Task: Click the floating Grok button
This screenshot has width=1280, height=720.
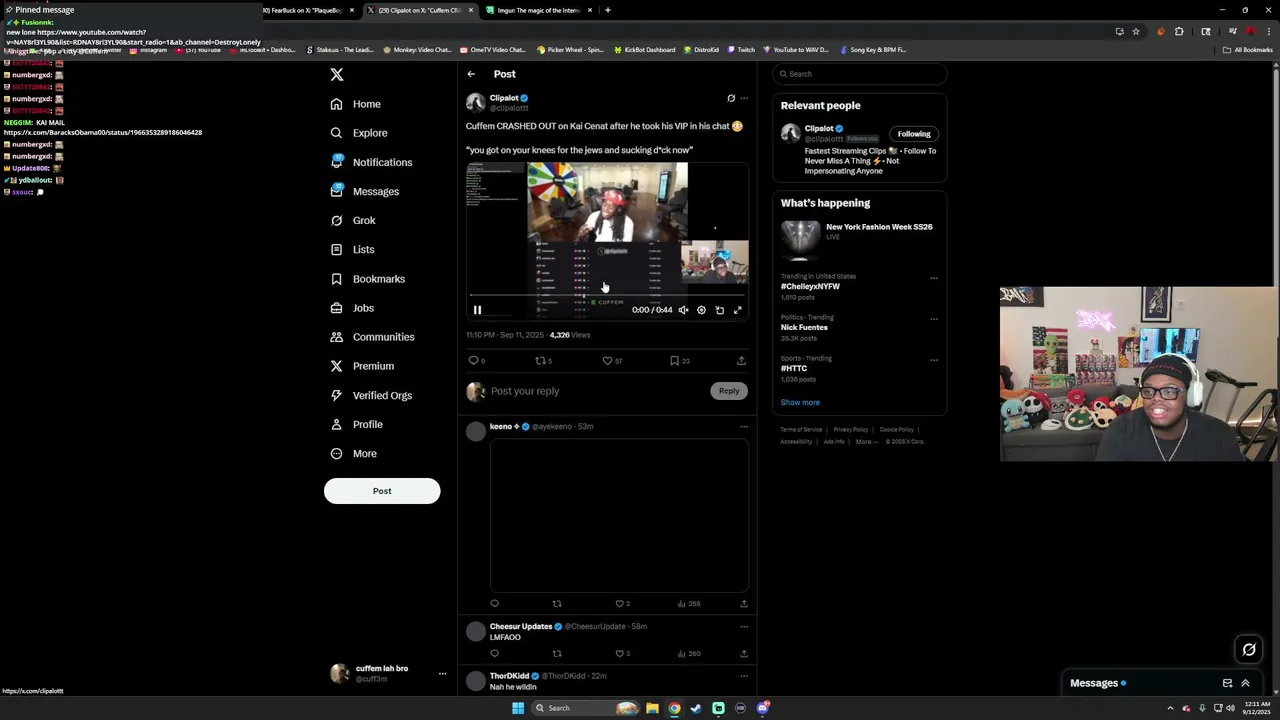Action: (1249, 650)
